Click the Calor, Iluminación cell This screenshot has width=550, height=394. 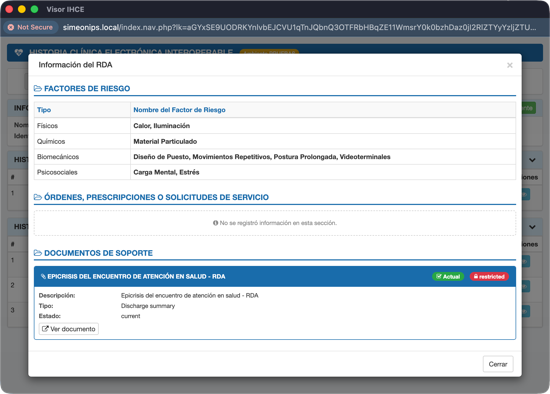(x=323, y=126)
